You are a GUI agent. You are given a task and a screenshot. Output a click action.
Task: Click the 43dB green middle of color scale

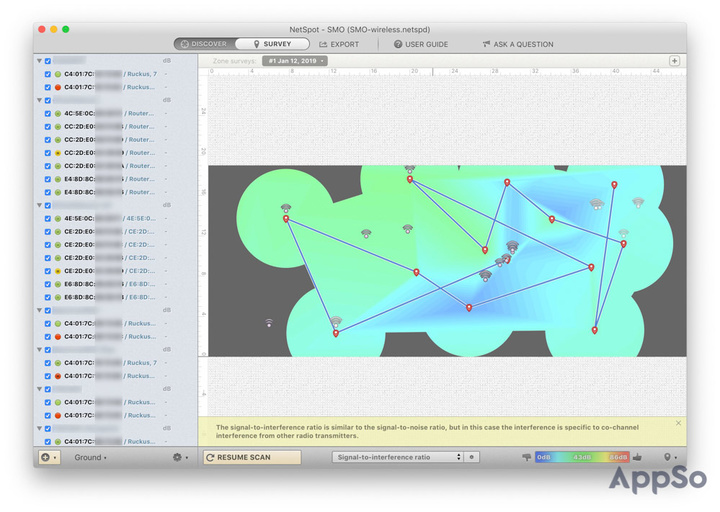(x=582, y=457)
